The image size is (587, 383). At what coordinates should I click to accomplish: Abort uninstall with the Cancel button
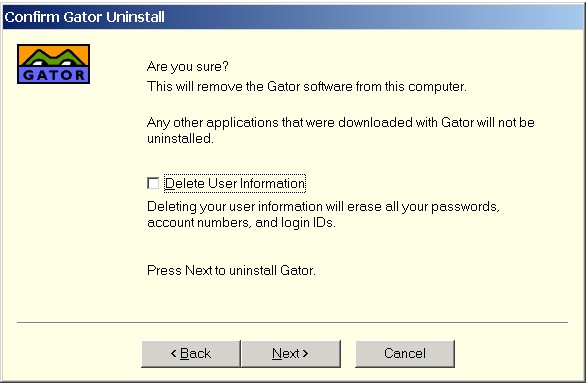pos(405,353)
